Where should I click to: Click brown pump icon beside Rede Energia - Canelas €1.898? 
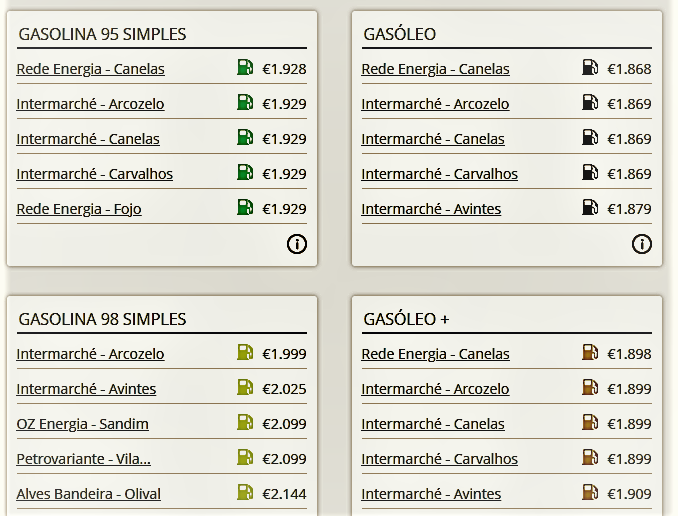click(x=590, y=352)
